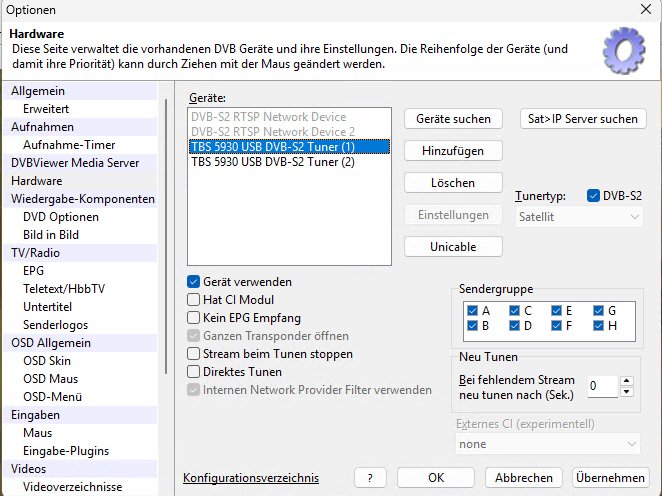
Task: Click the retune seconds input field
Action: click(x=603, y=386)
